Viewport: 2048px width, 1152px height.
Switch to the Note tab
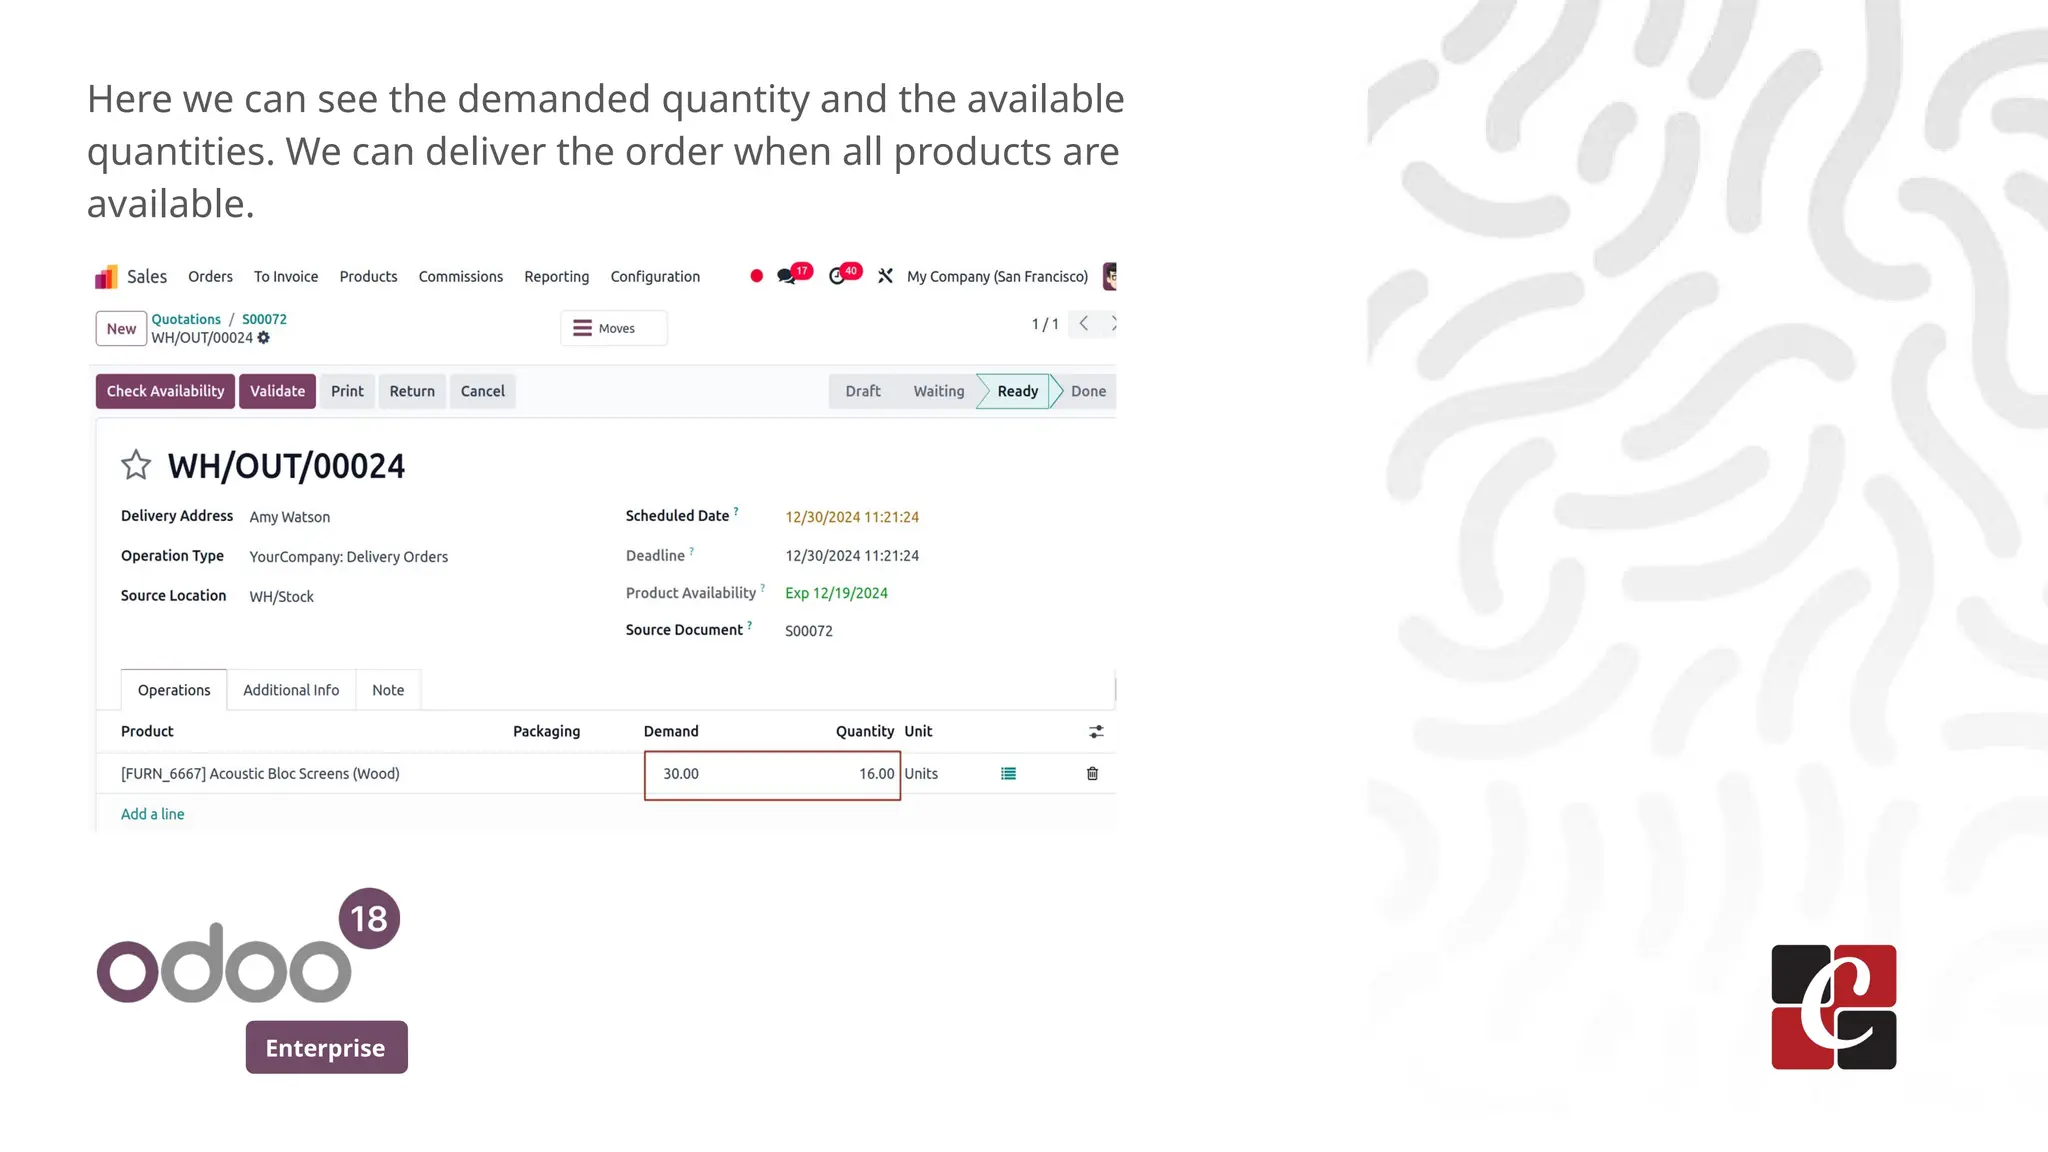[x=388, y=690]
